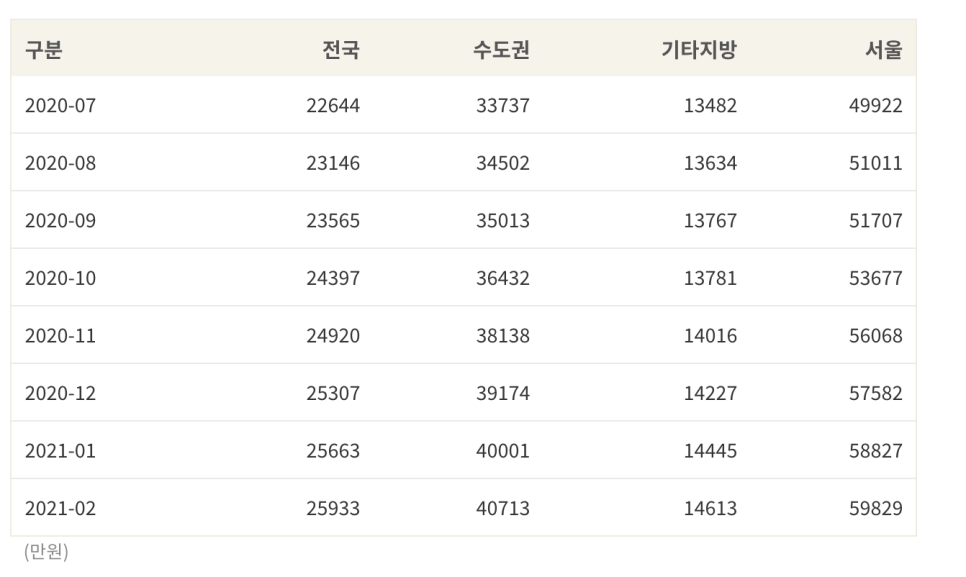Click the 서울 value 59829
Screen dimensions: 966x577
(x=875, y=509)
